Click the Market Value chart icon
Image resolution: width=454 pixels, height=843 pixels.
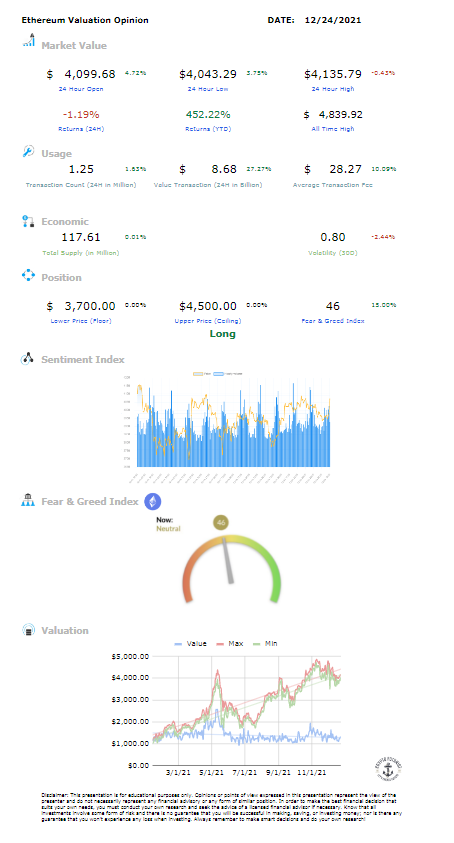(x=29, y=40)
